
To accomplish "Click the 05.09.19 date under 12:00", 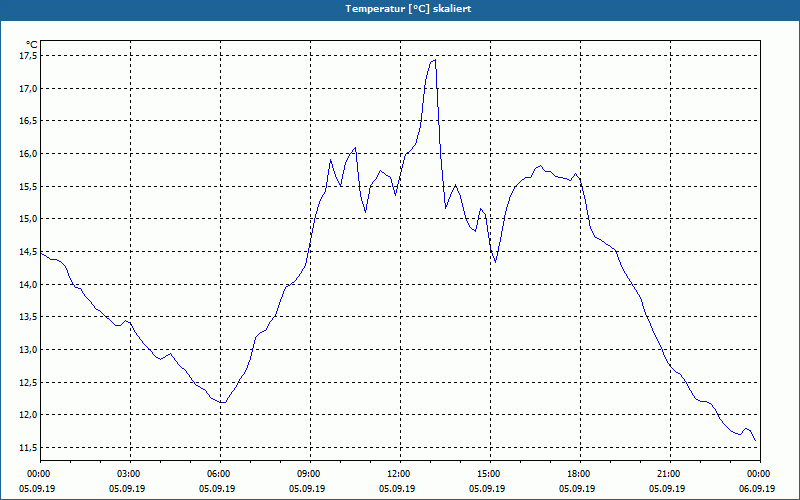I will [x=396, y=489].
